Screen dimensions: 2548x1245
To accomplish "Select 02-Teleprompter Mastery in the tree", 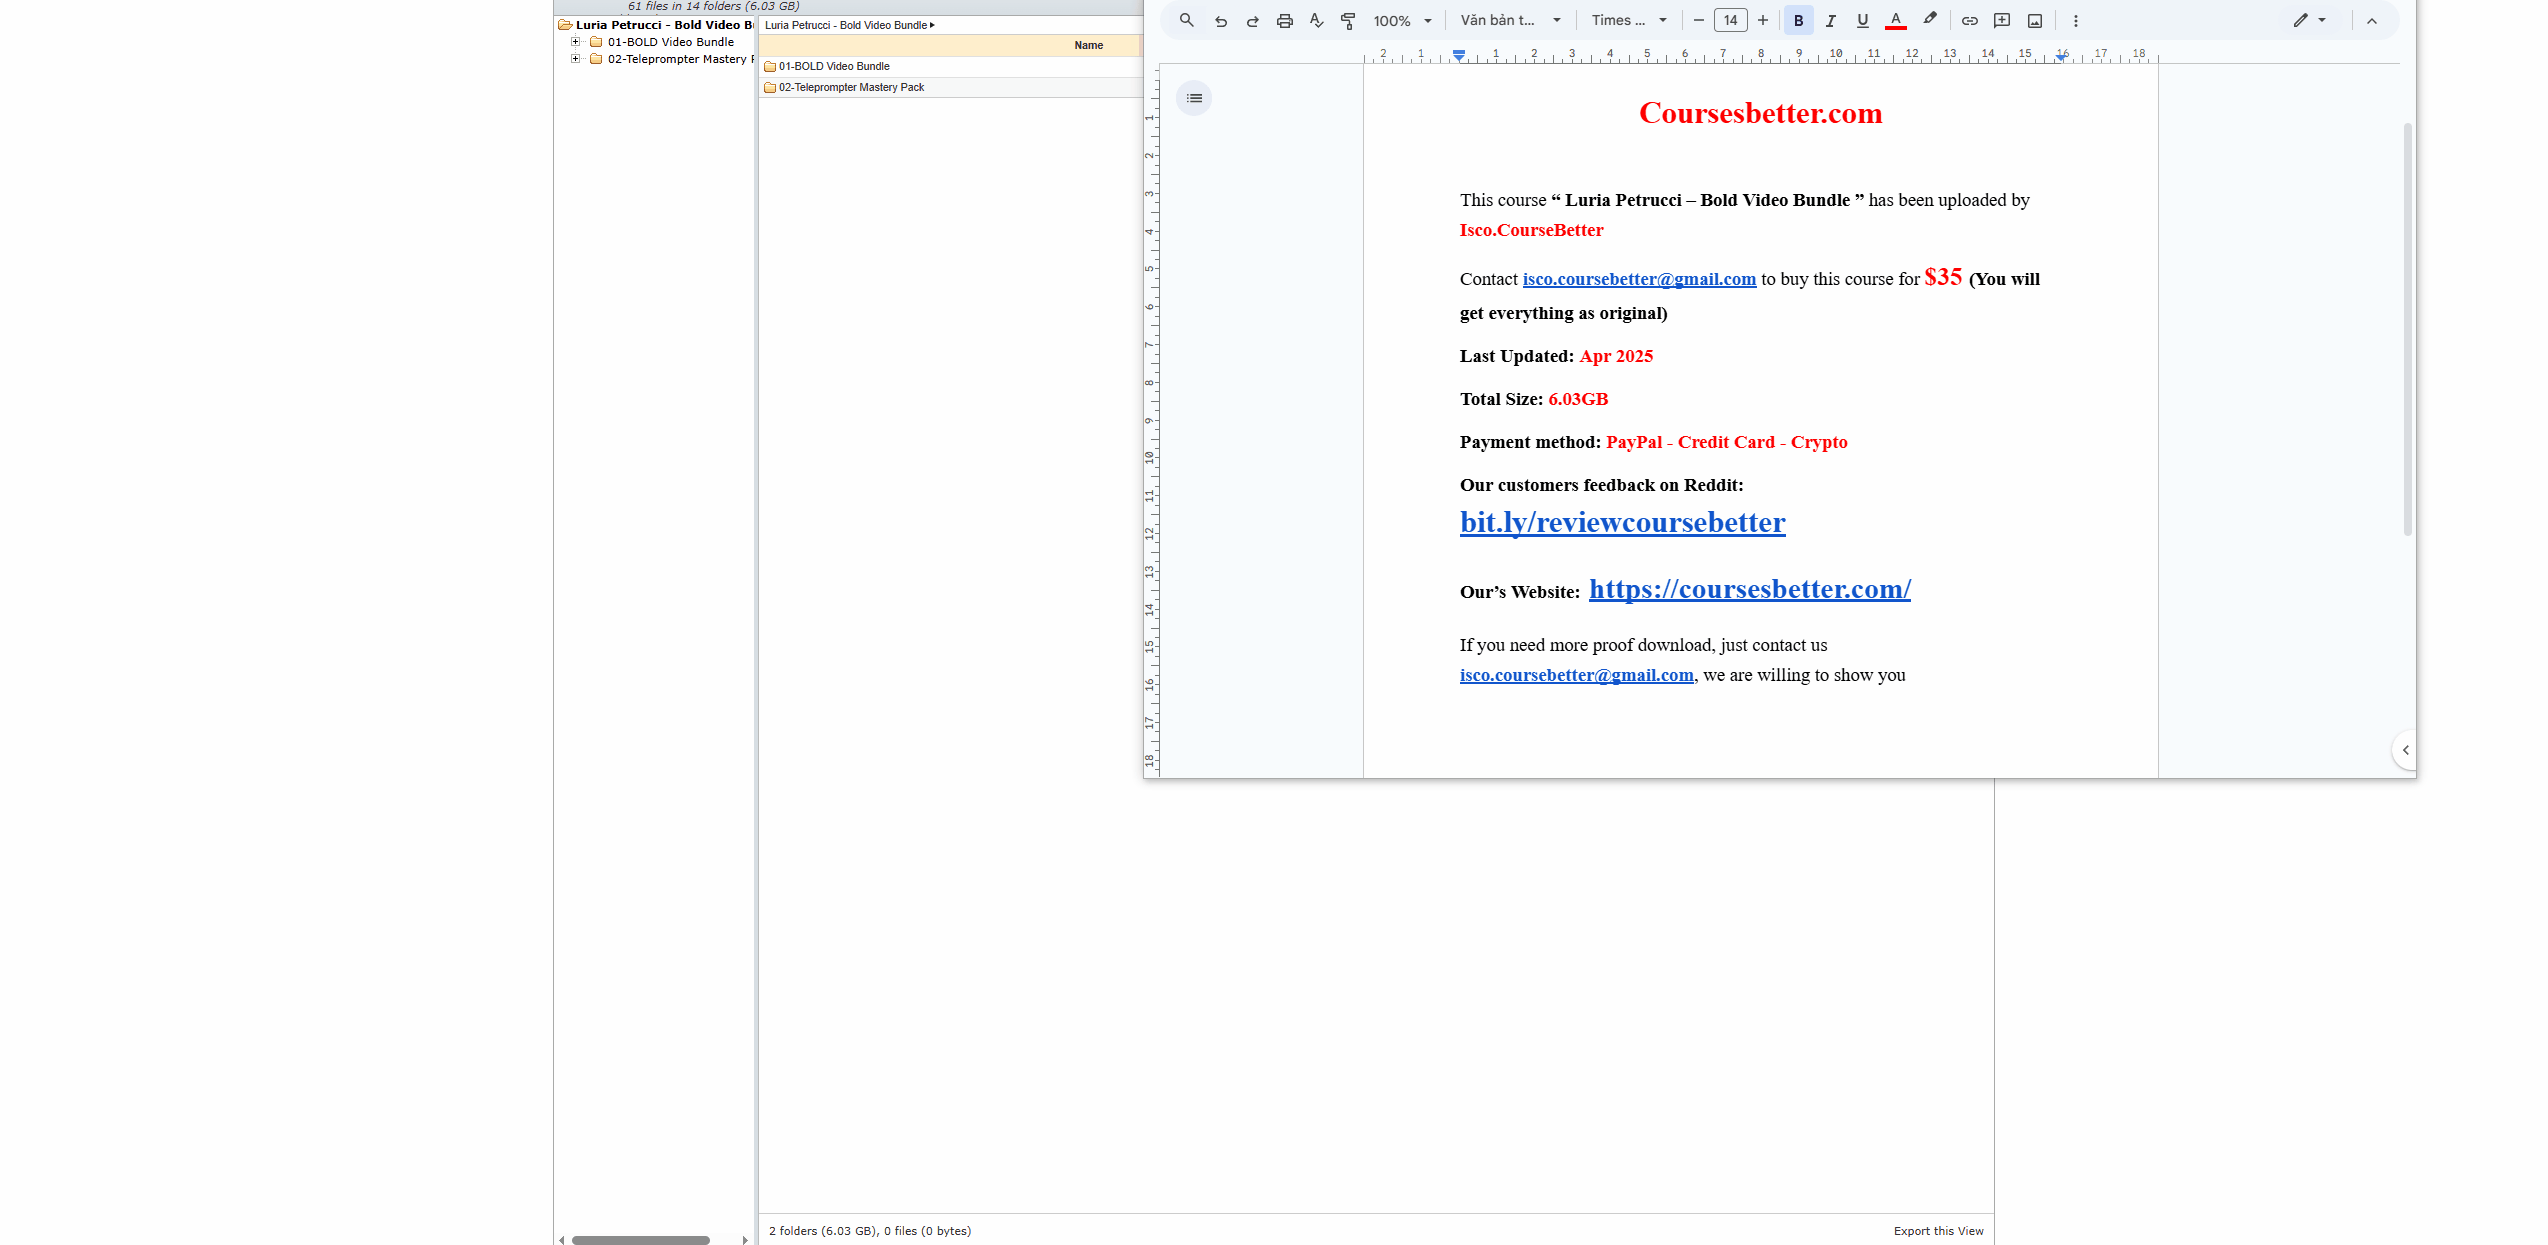I will (x=680, y=59).
